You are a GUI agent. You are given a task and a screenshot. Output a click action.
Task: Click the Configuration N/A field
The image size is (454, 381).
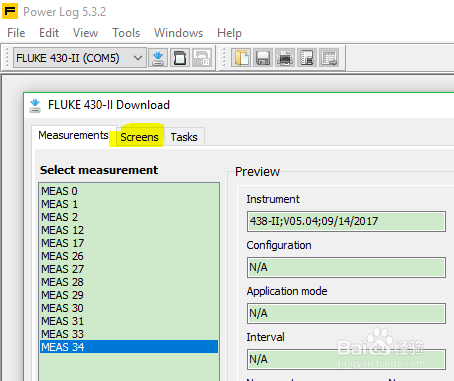(x=346, y=267)
